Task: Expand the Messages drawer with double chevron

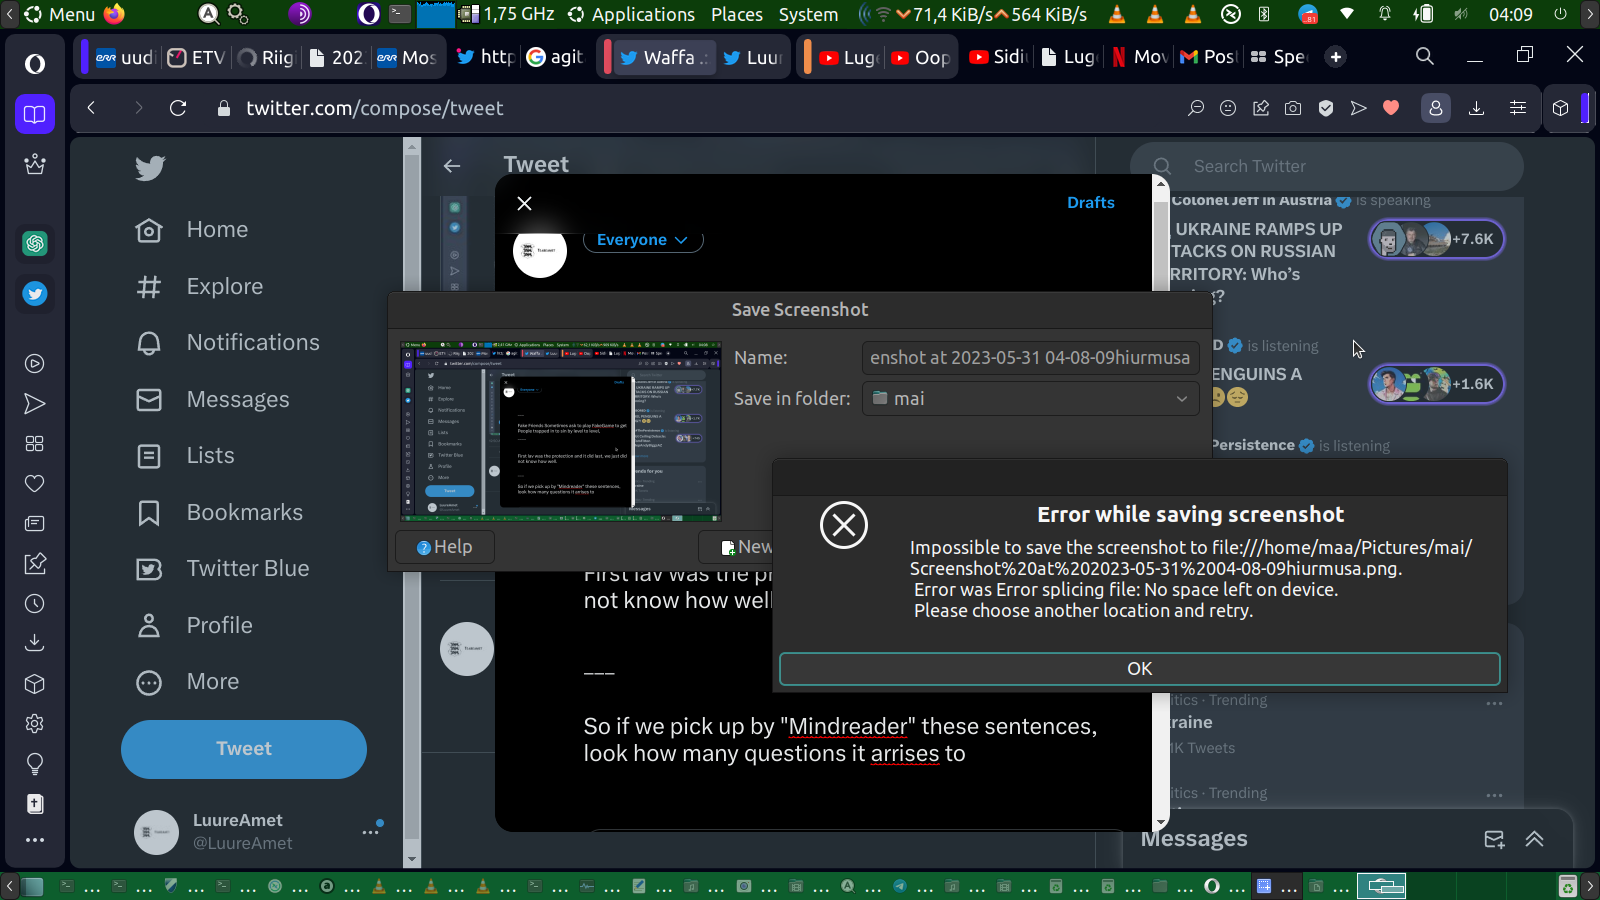Action: 1535,839
